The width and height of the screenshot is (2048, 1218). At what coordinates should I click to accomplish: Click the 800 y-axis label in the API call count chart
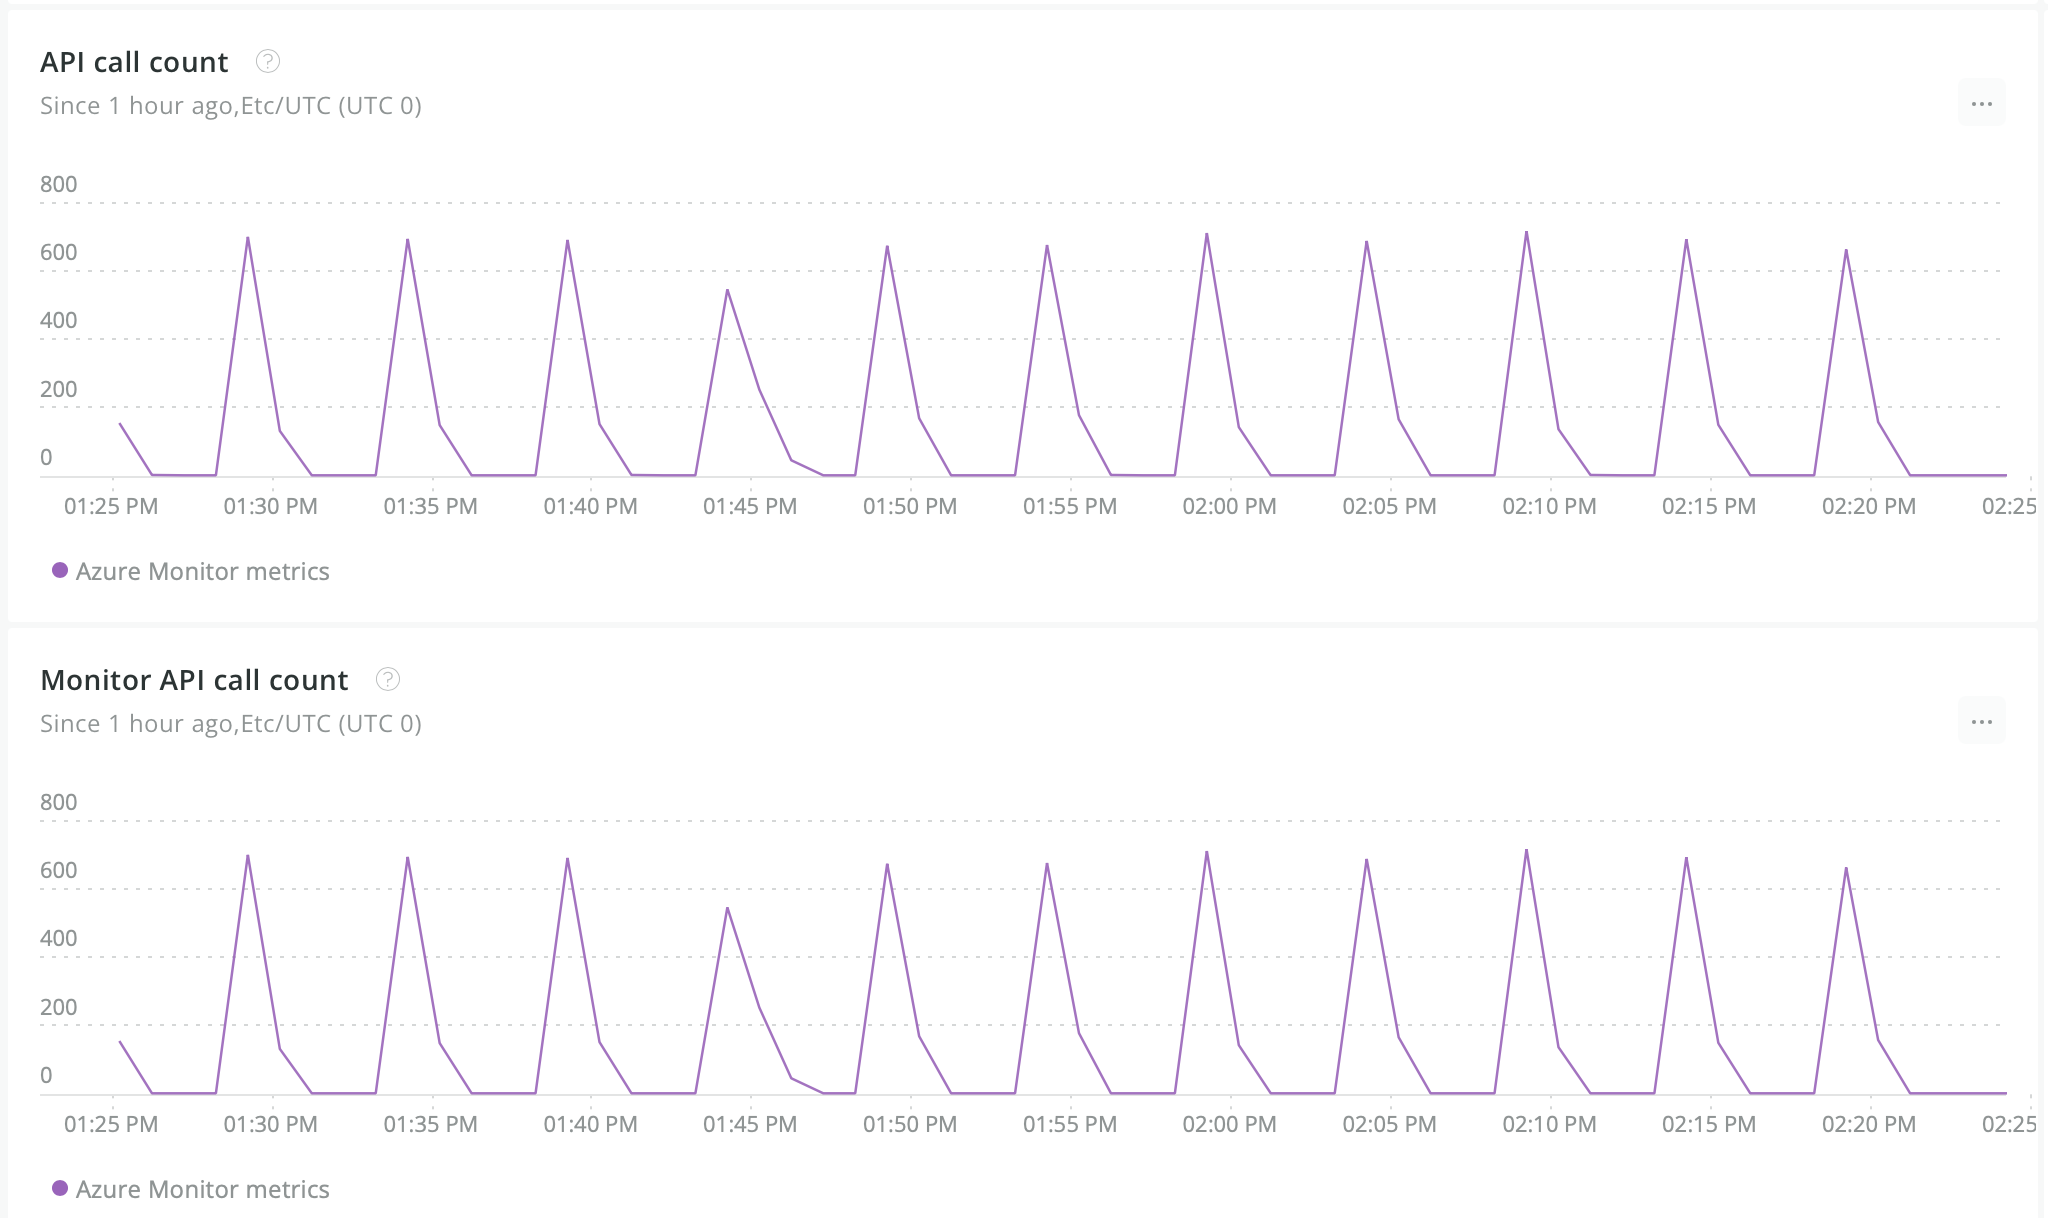58,184
